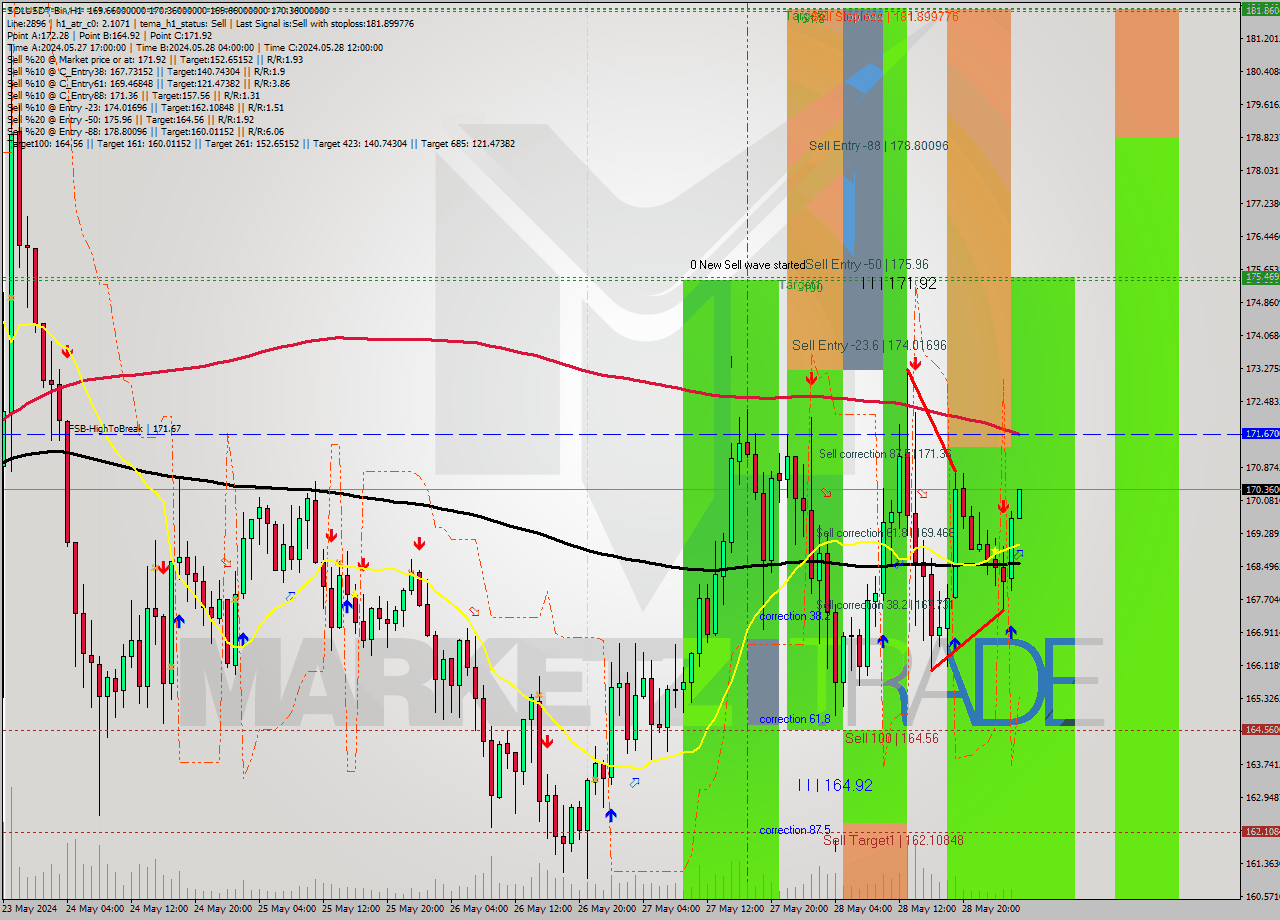This screenshot has height=920, width=1280.
Task: Select the 'C_Entry88: 171.36' line
Action: [134, 95]
